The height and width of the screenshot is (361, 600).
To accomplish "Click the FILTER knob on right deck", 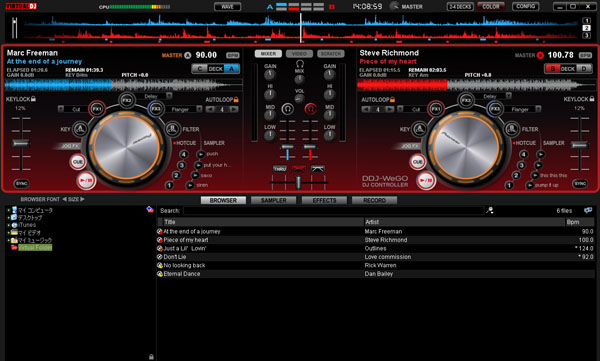I will pyautogui.click(x=512, y=129).
